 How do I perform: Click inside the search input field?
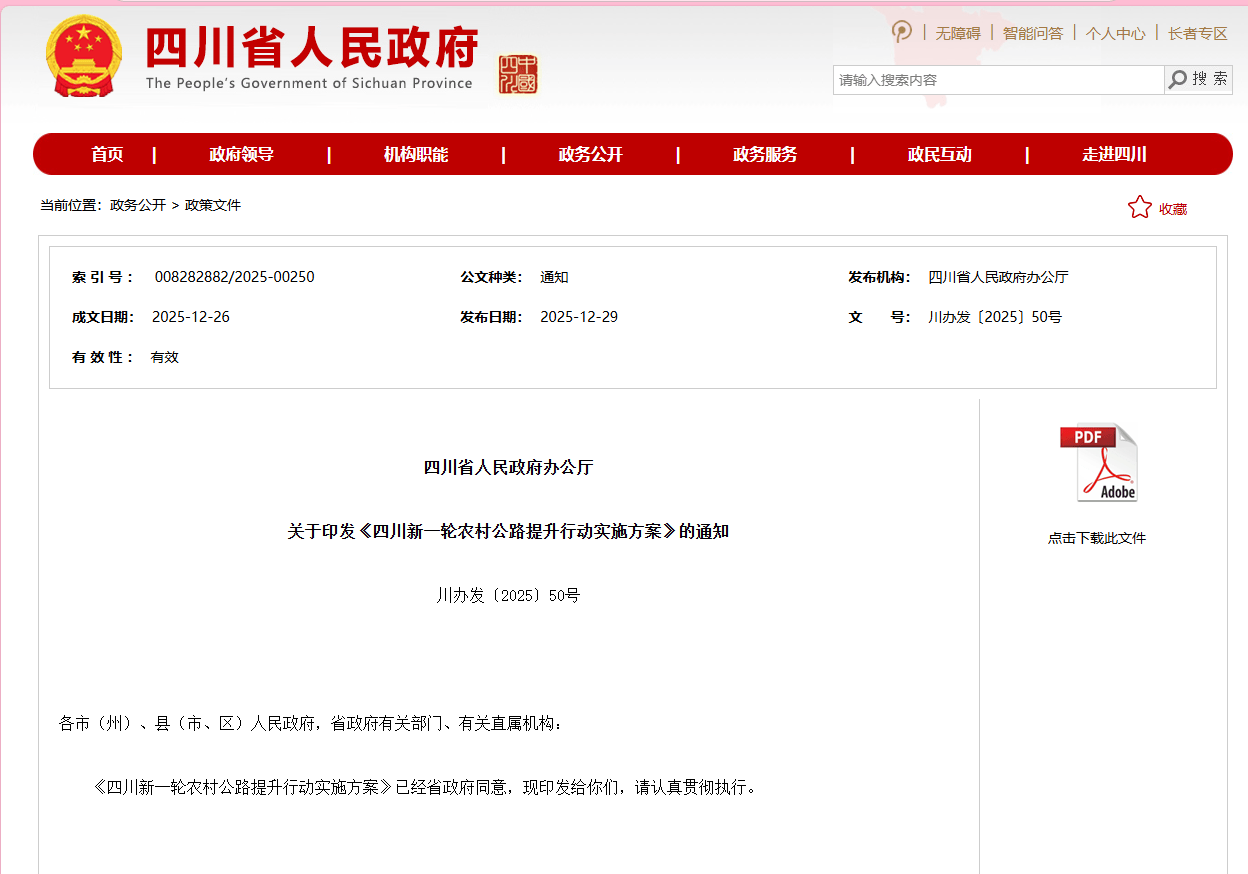click(997, 80)
